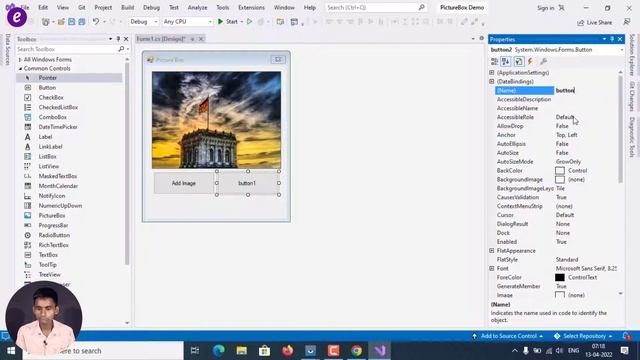Expand the FlatAppearance property
Viewport: 640px width, 360px height.
click(492, 251)
